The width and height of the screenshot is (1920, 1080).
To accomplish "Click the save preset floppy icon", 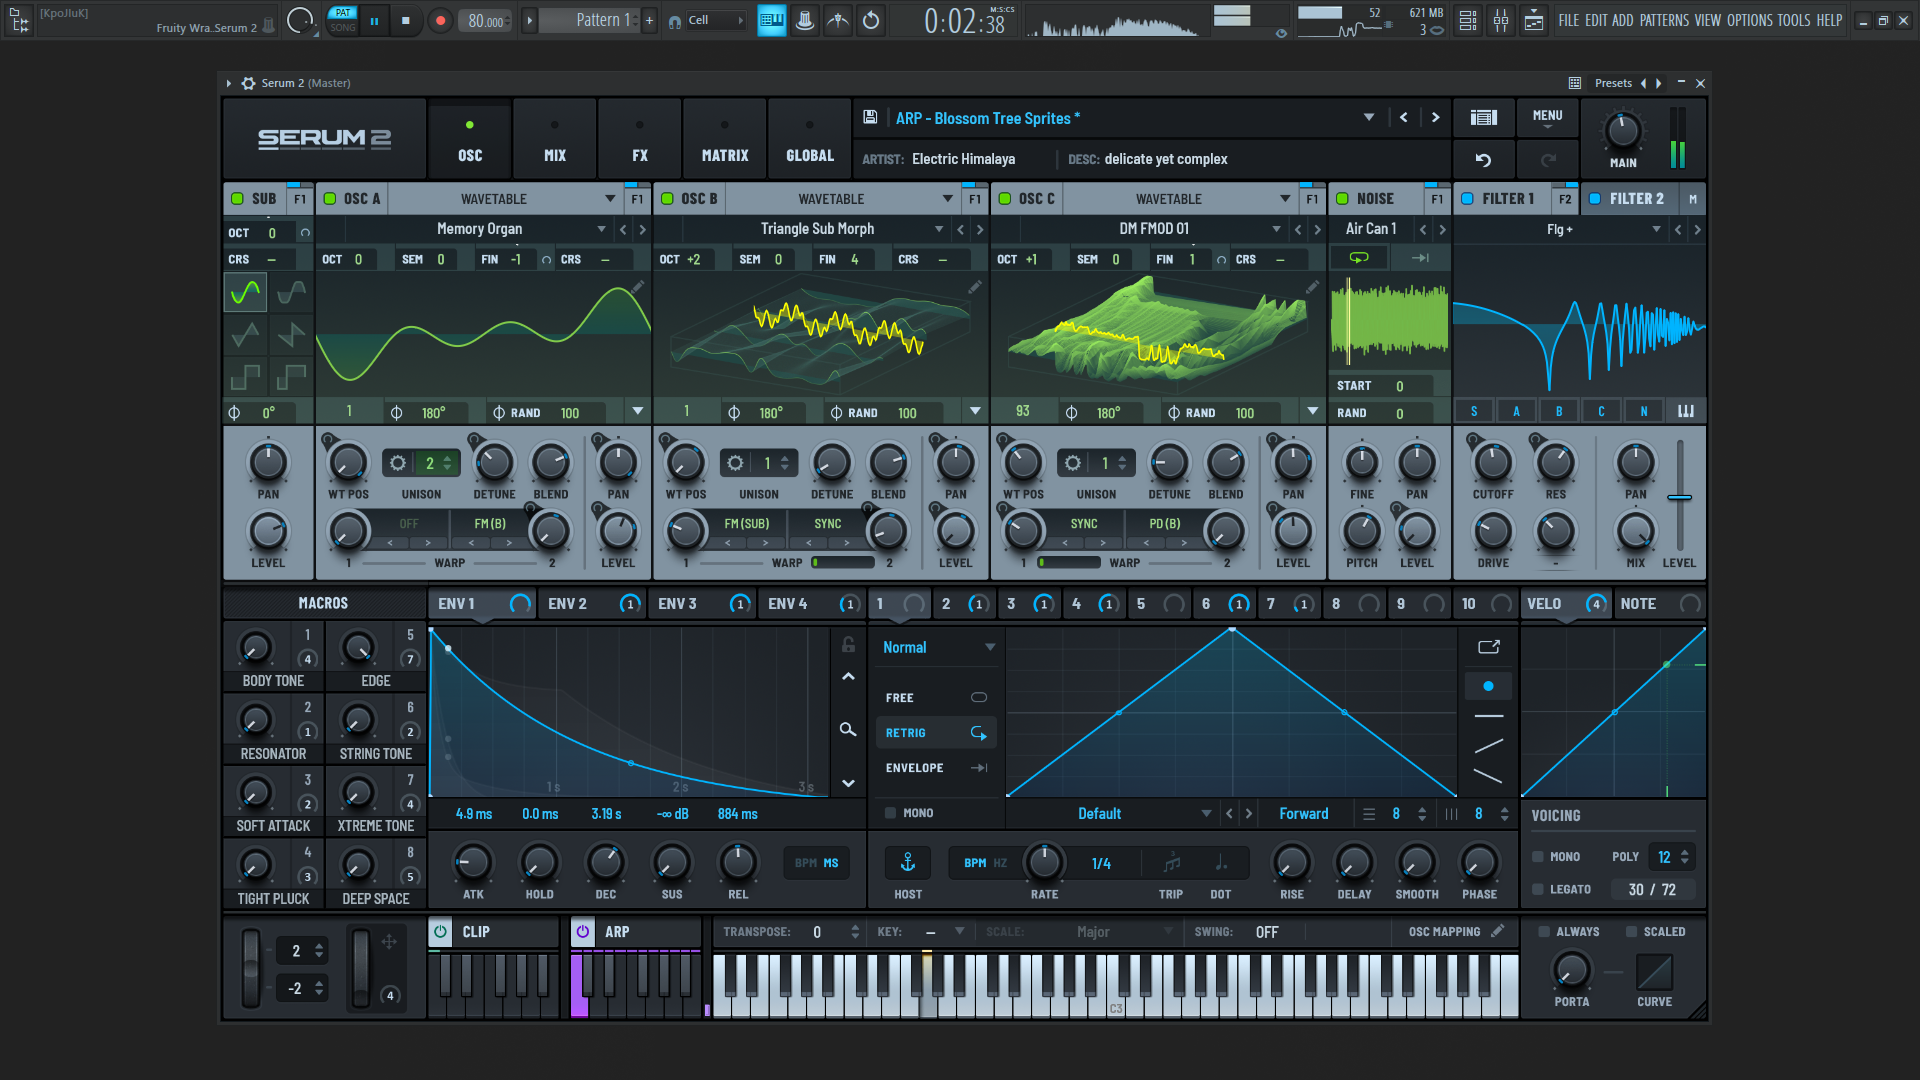I will pyautogui.click(x=870, y=117).
